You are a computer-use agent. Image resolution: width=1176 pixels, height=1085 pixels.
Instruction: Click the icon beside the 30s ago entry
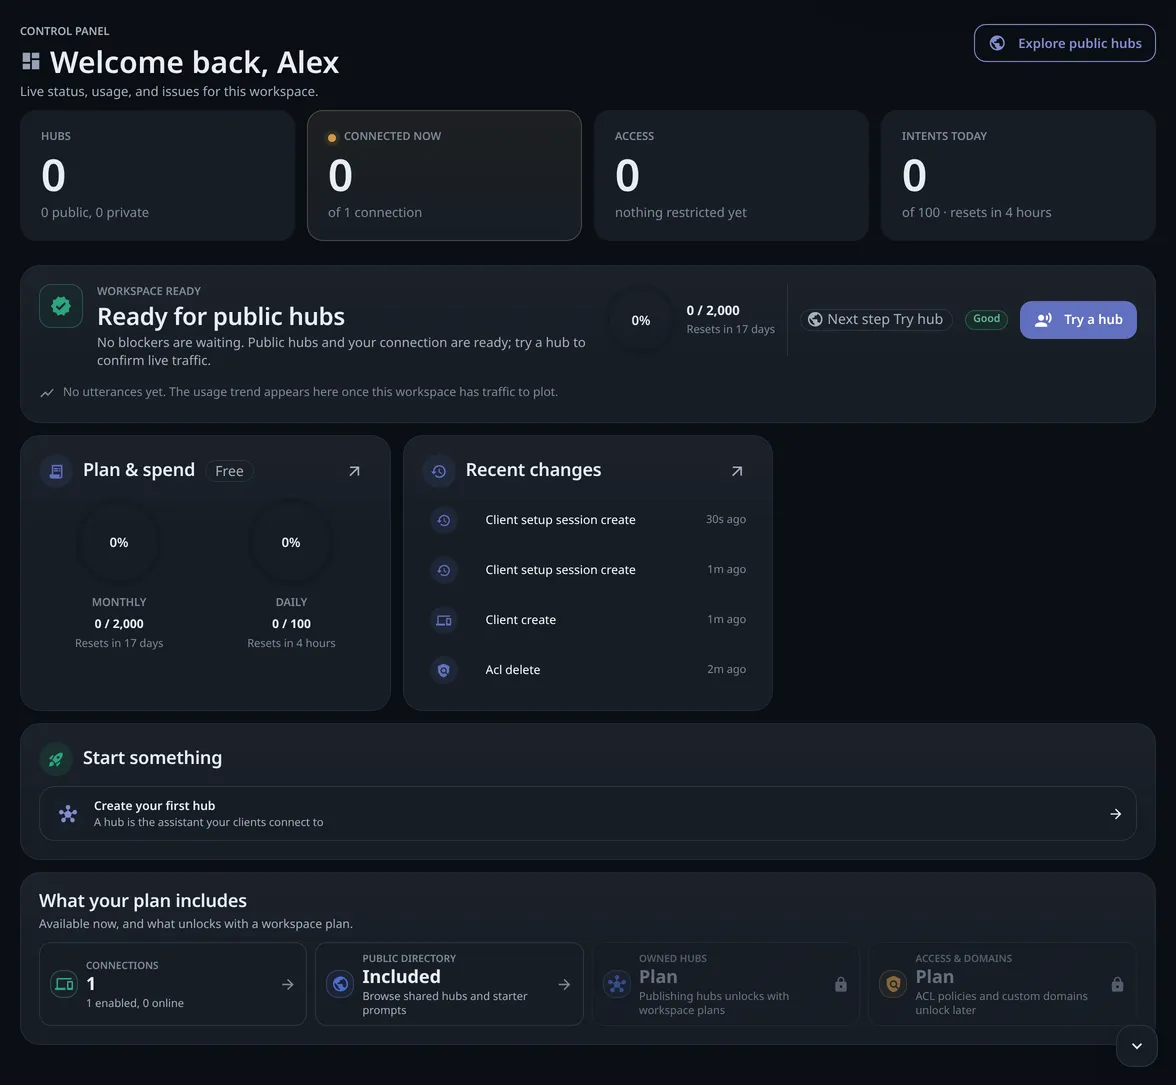[444, 520]
